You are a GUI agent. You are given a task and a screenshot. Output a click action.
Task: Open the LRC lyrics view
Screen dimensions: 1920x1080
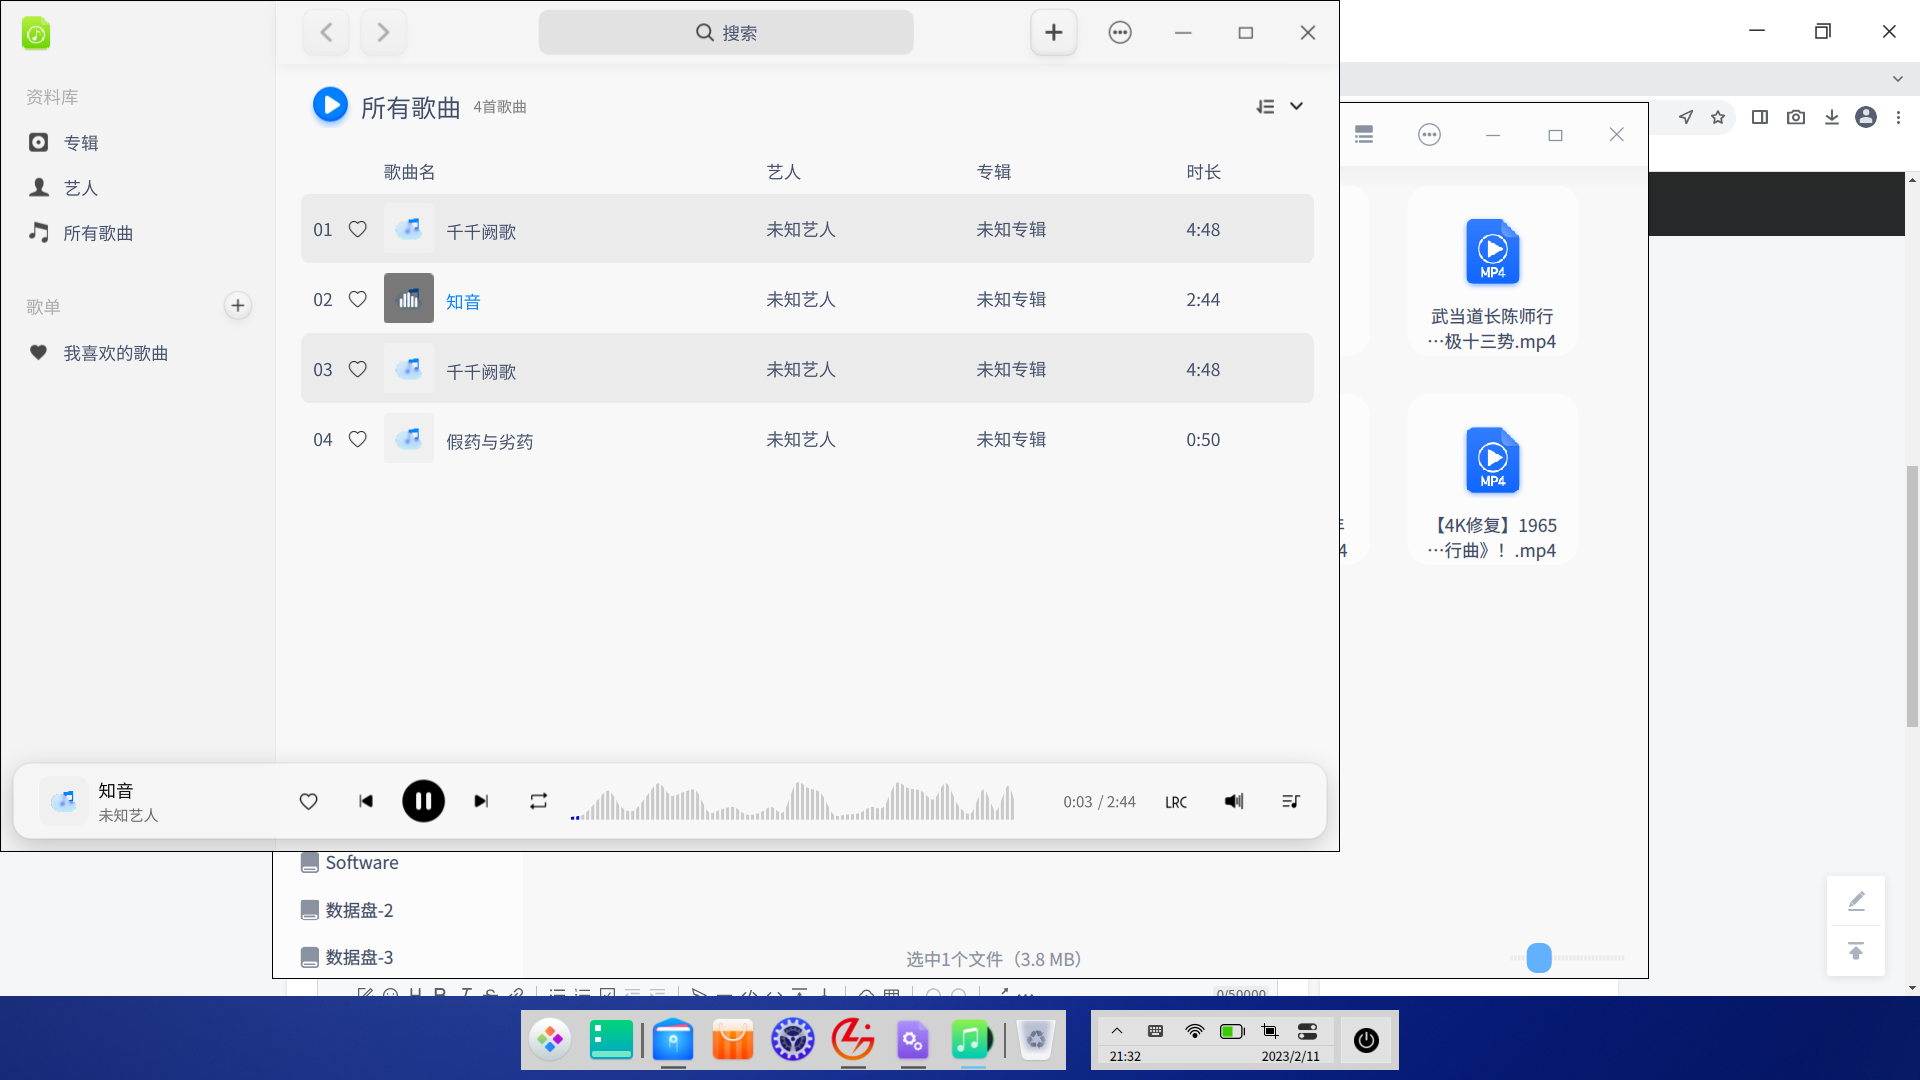coord(1176,802)
